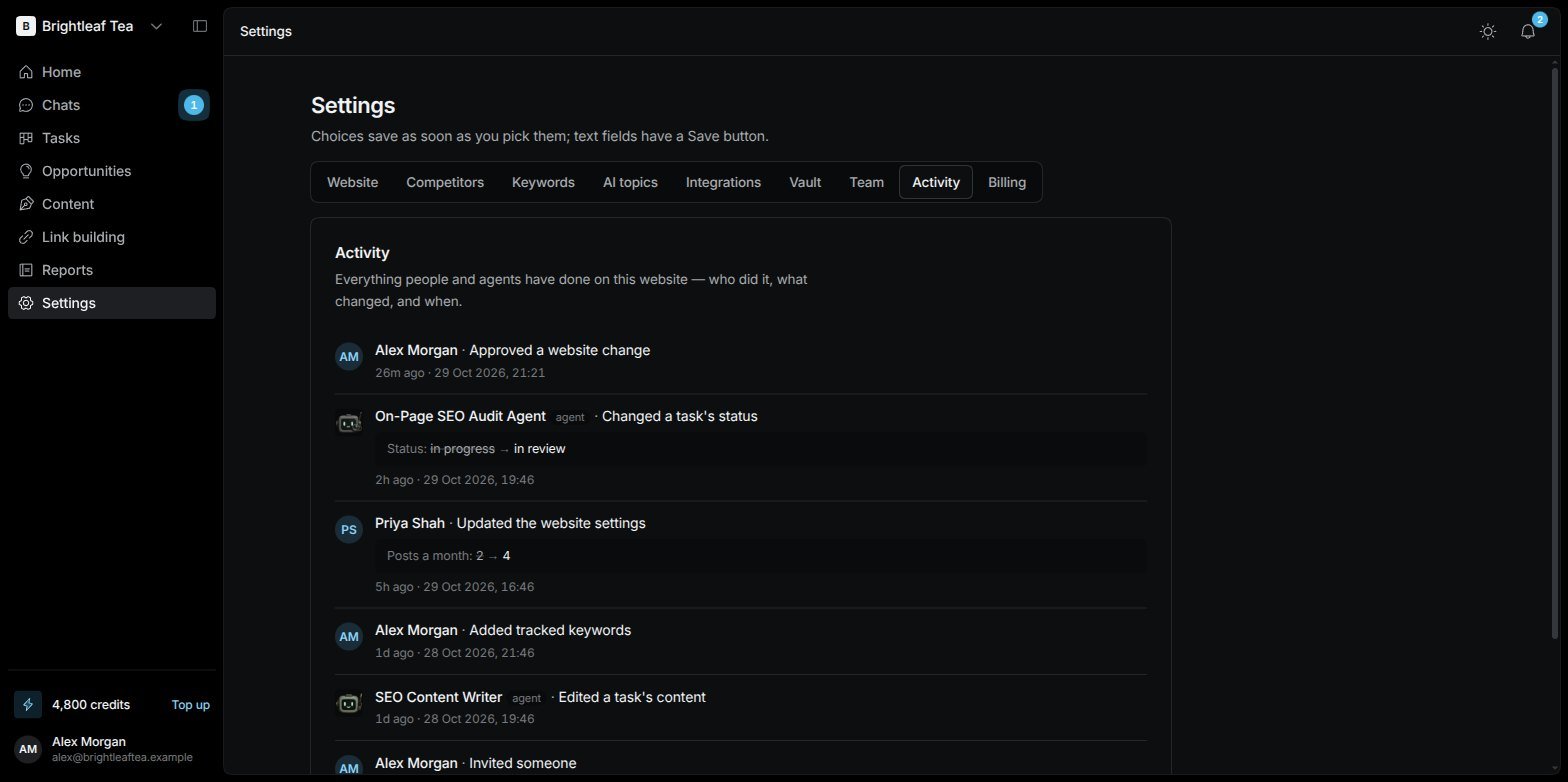The image size is (1568, 782).
Task: Click the Chats unread badge
Action: click(x=194, y=105)
